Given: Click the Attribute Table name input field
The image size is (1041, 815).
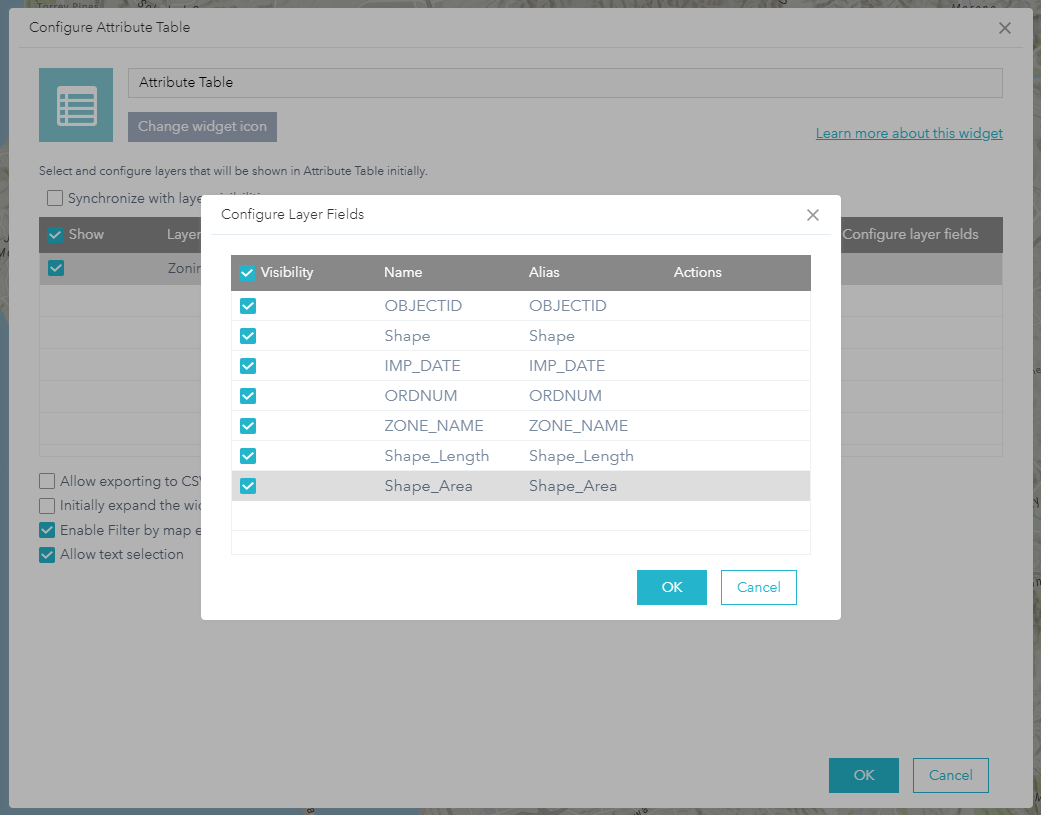Looking at the screenshot, I should click(x=565, y=83).
